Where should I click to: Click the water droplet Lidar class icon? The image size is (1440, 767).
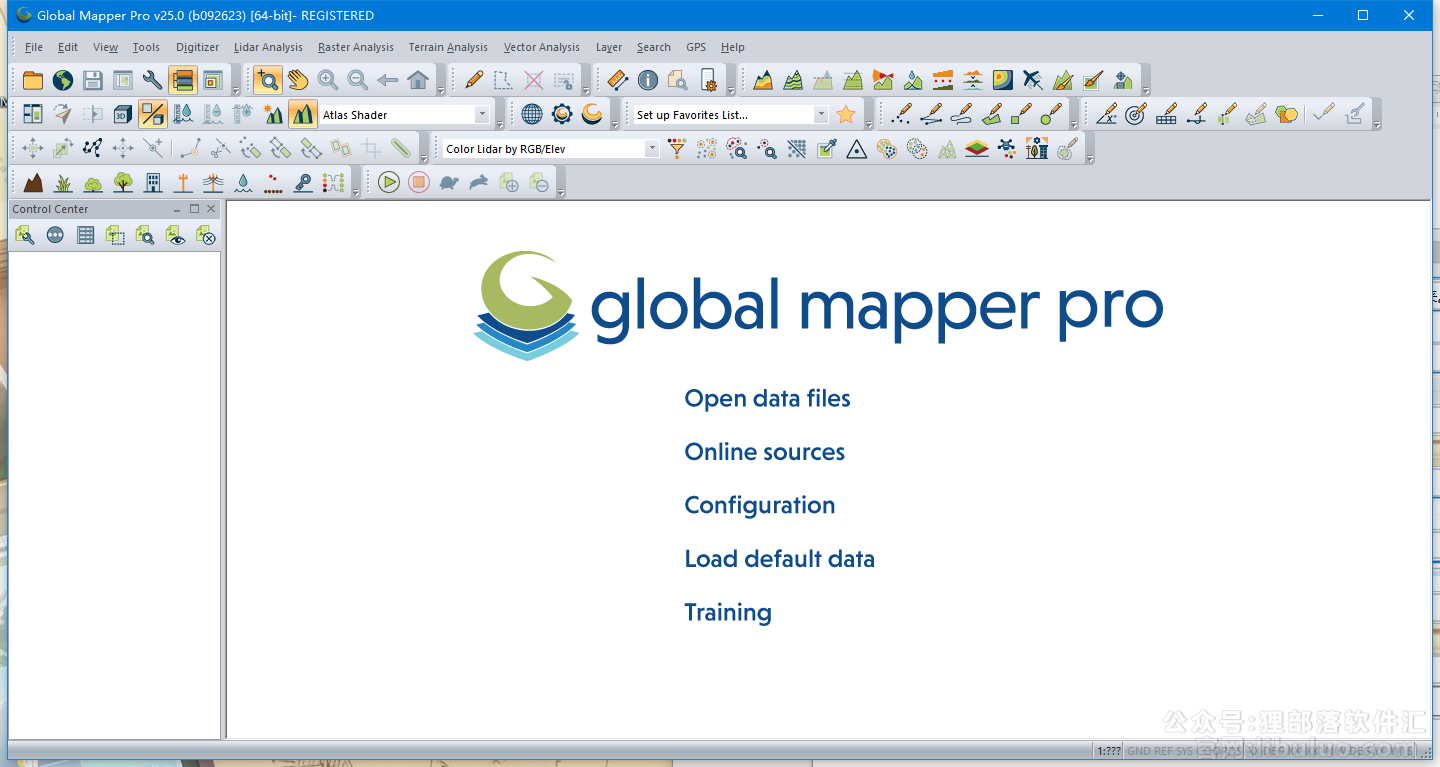[x=243, y=182]
